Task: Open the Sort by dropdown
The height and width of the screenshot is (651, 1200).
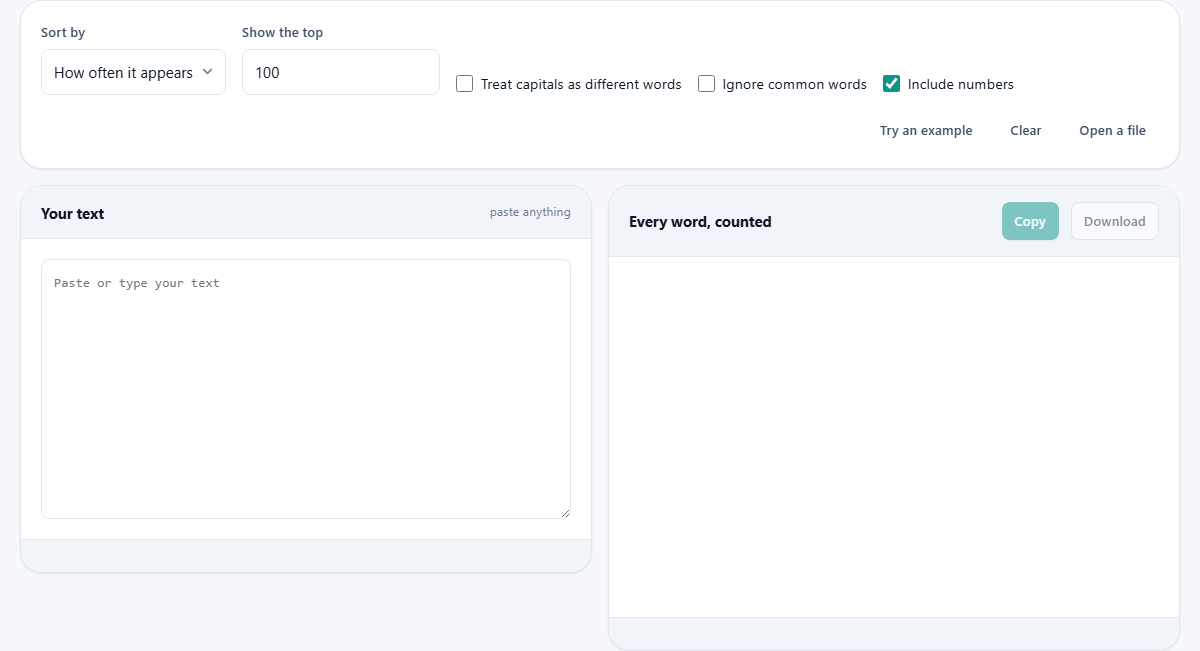Action: 133,72
